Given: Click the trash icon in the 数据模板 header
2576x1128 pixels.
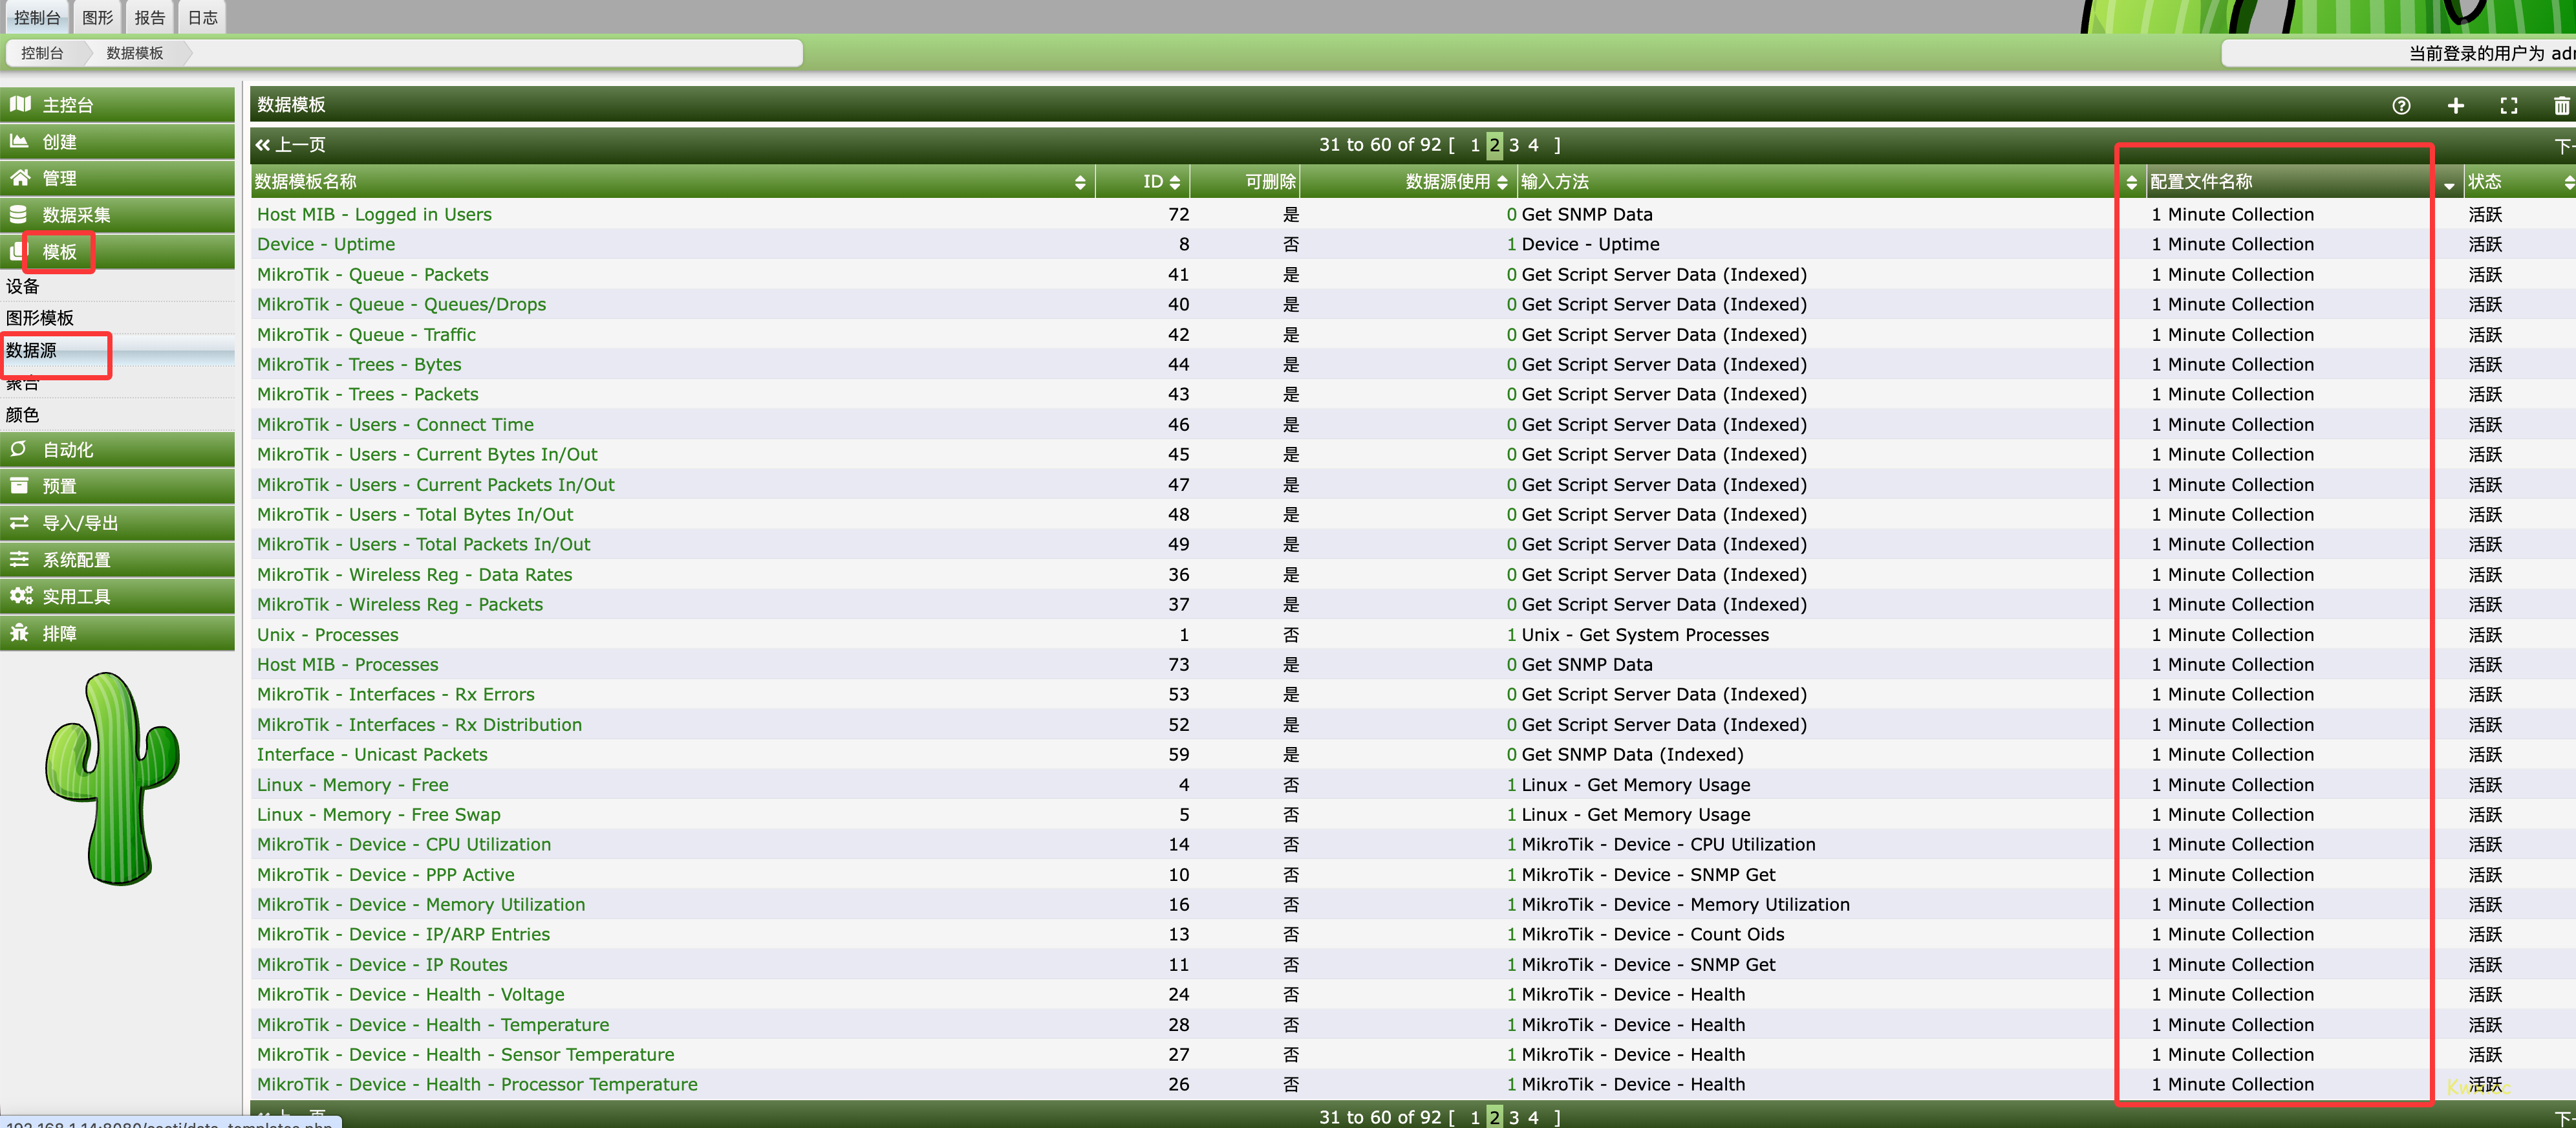Looking at the screenshot, I should (2562, 105).
